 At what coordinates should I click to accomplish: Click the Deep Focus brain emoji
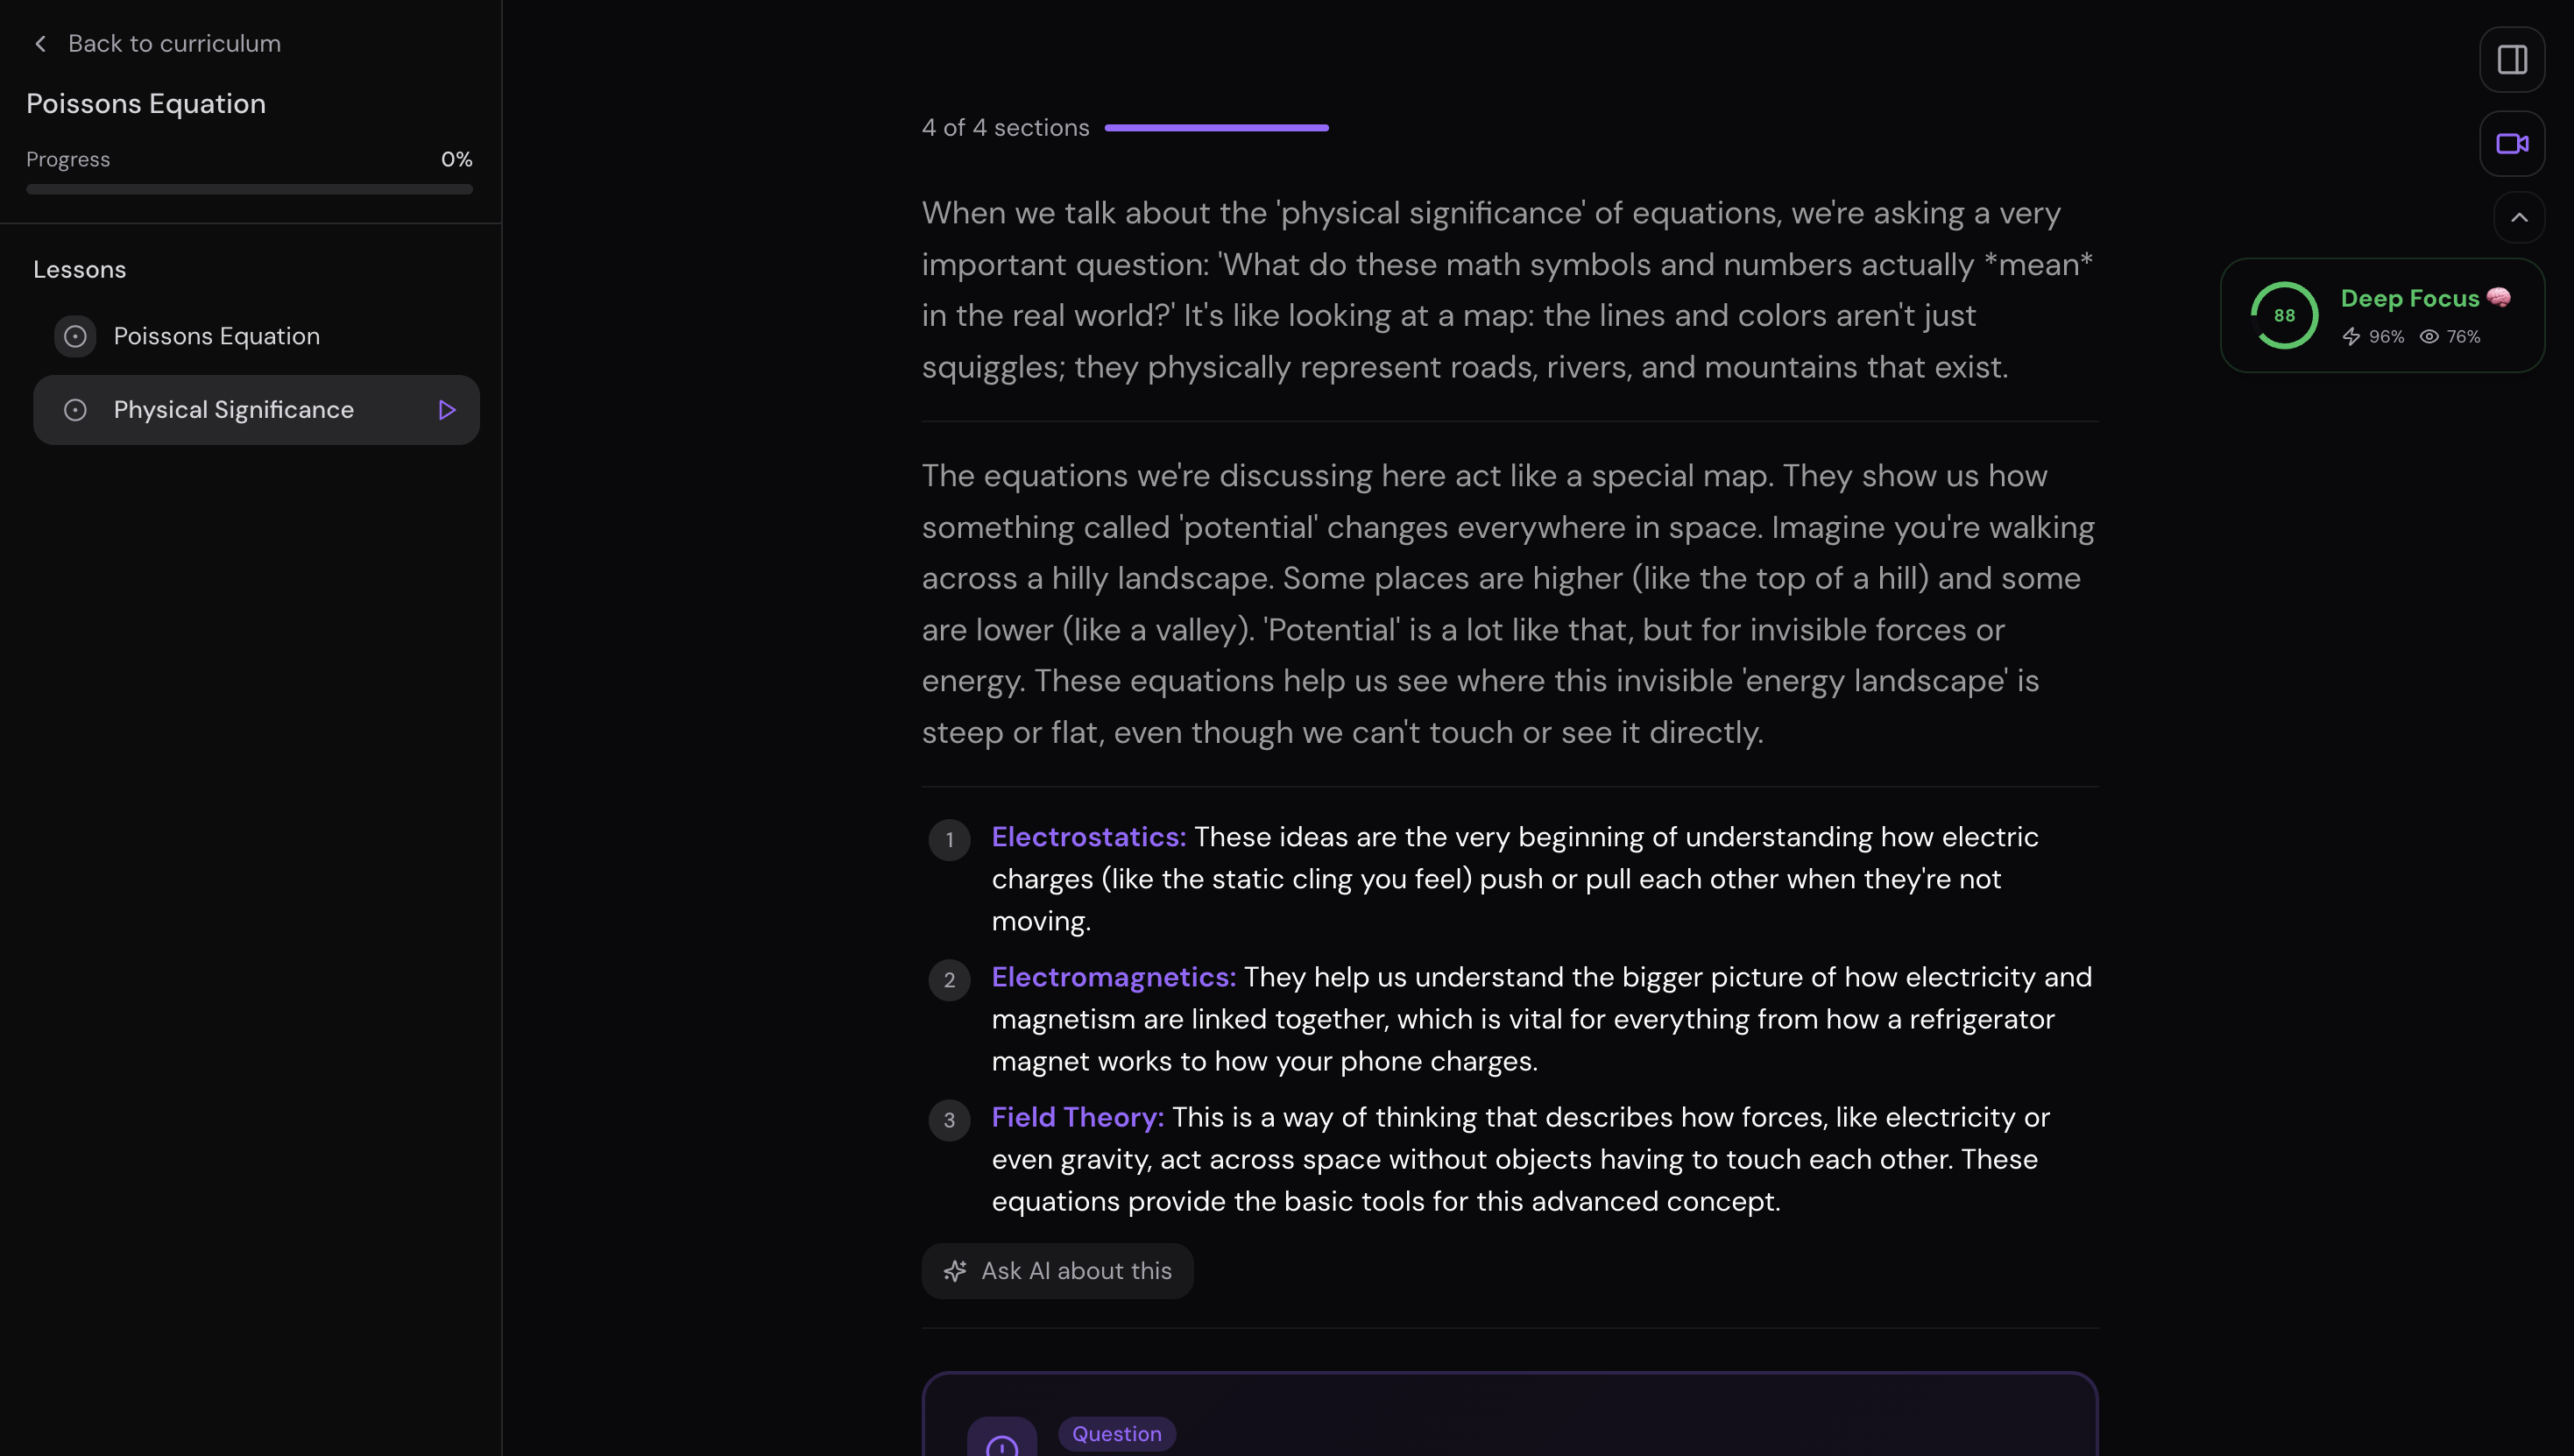click(x=2498, y=298)
